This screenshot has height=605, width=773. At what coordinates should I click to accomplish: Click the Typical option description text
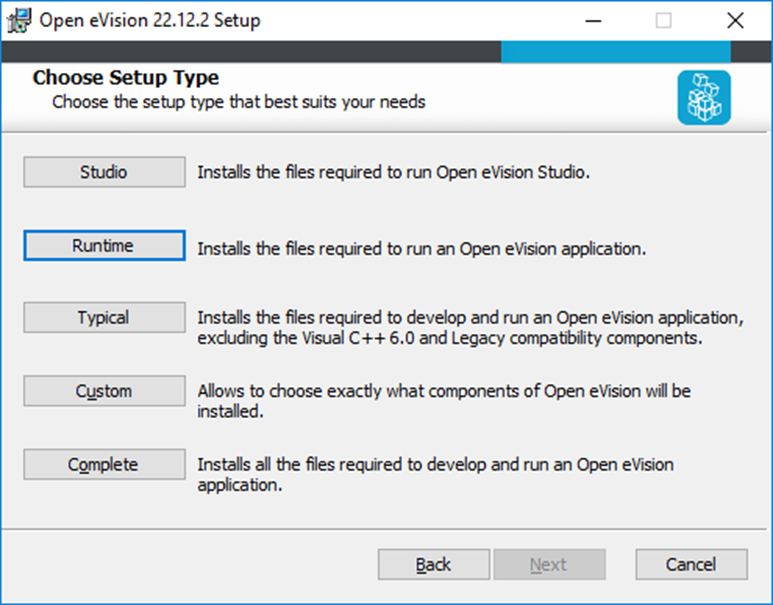(470, 327)
